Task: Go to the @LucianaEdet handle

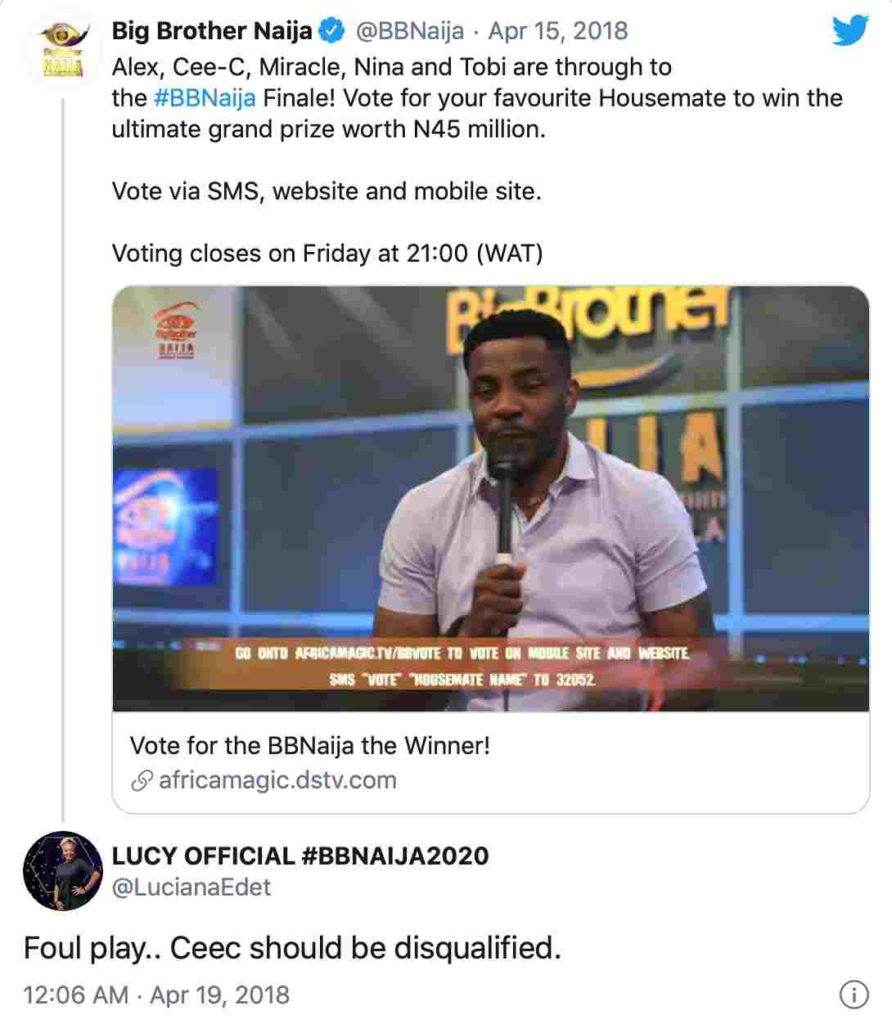Action: 191,886
